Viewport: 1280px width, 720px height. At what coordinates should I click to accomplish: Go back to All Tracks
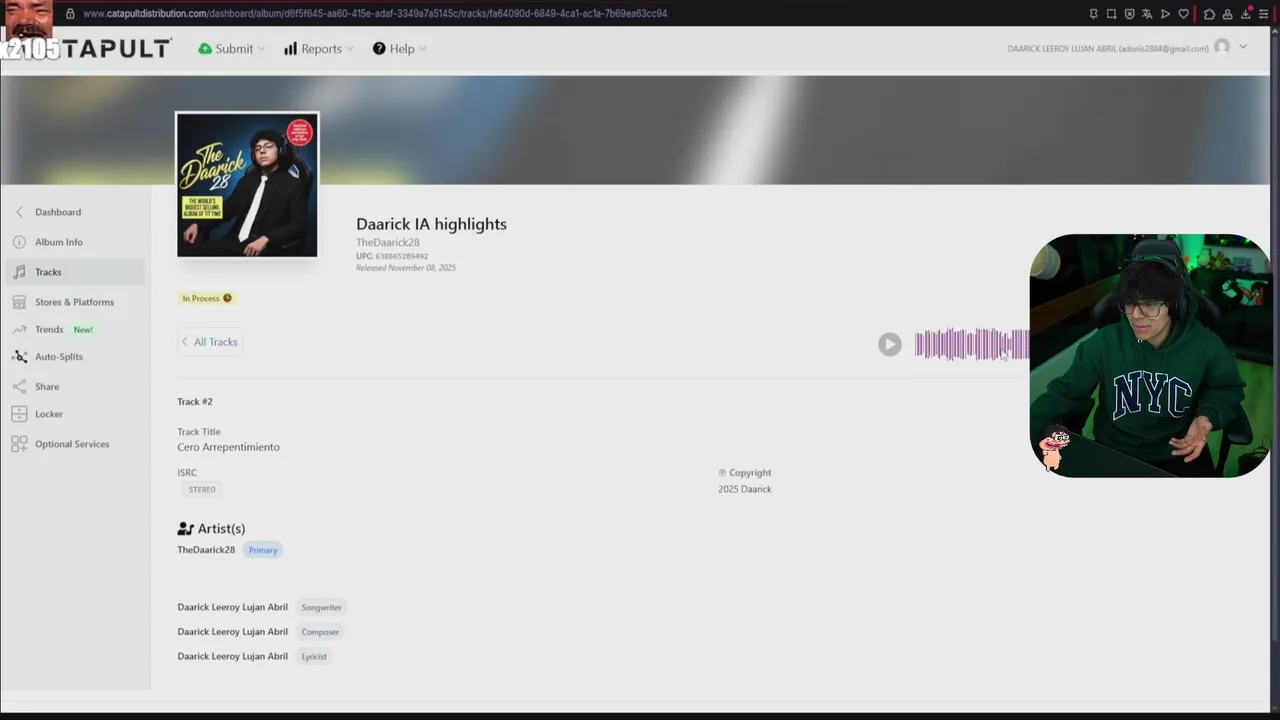click(210, 342)
